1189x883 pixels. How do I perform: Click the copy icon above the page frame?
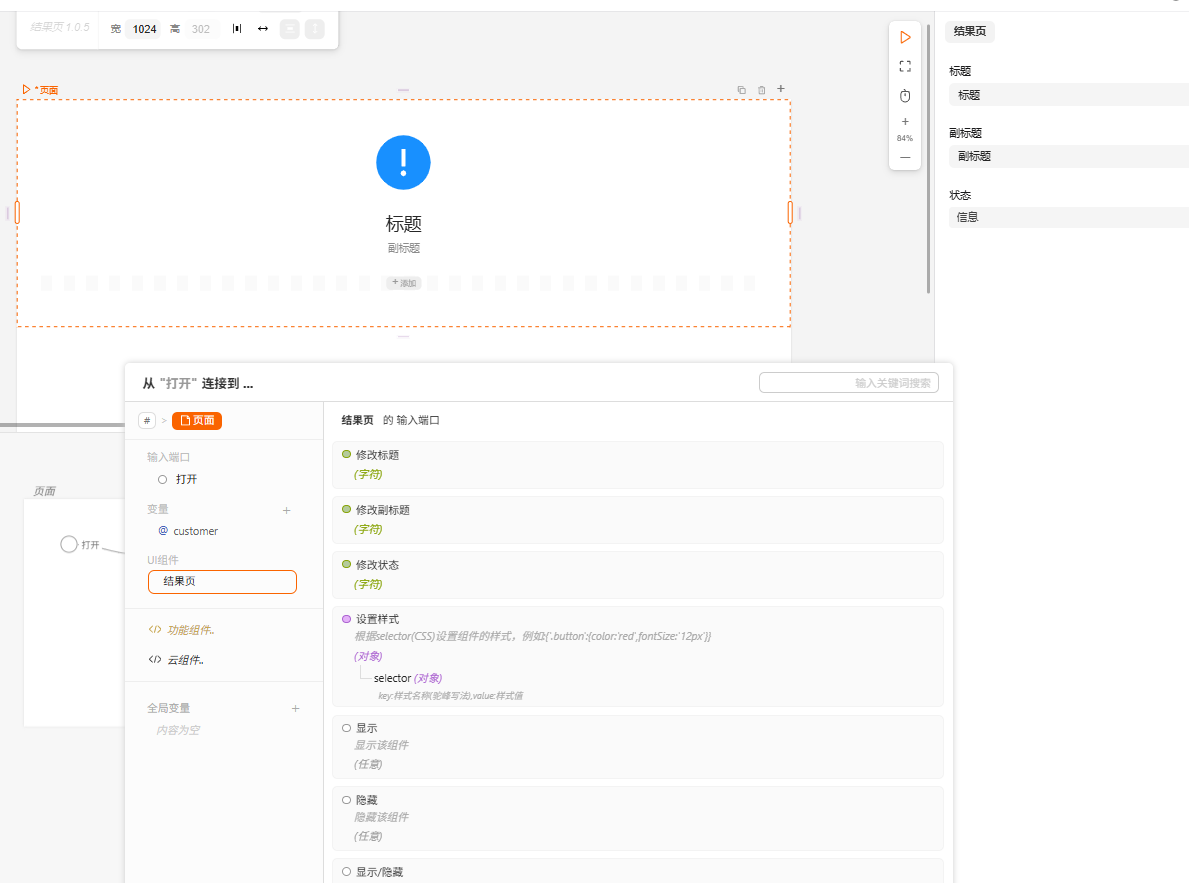[x=741, y=90]
